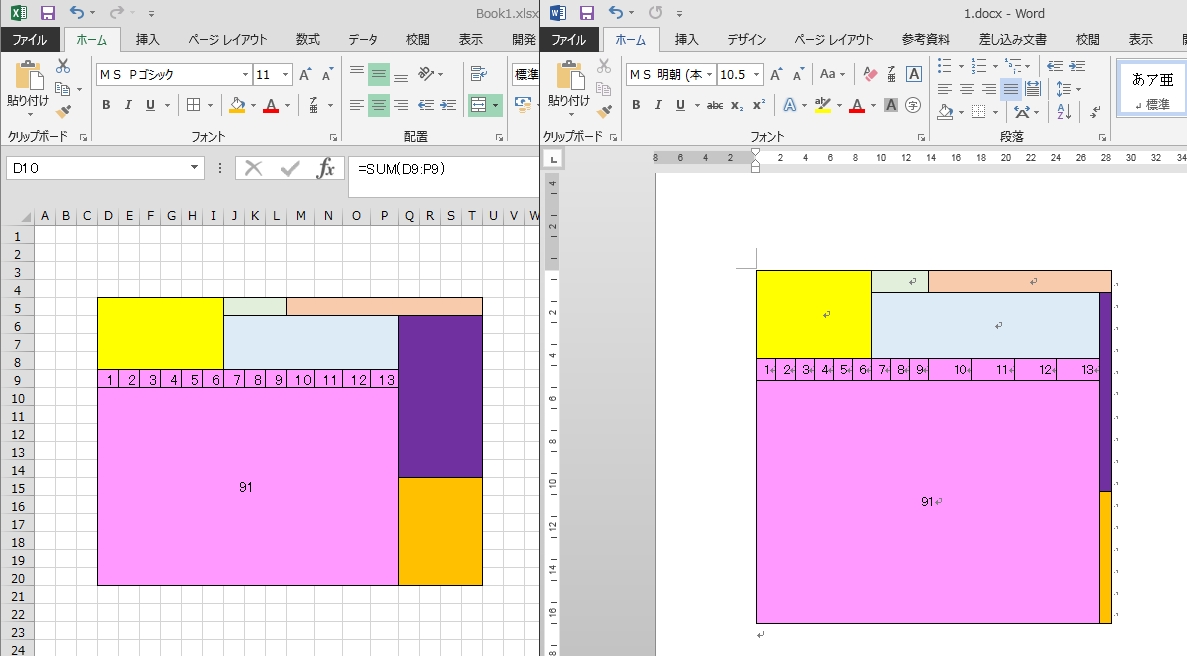
Task: Open Word 差し込み文書 tab
Action: (x=1012, y=39)
